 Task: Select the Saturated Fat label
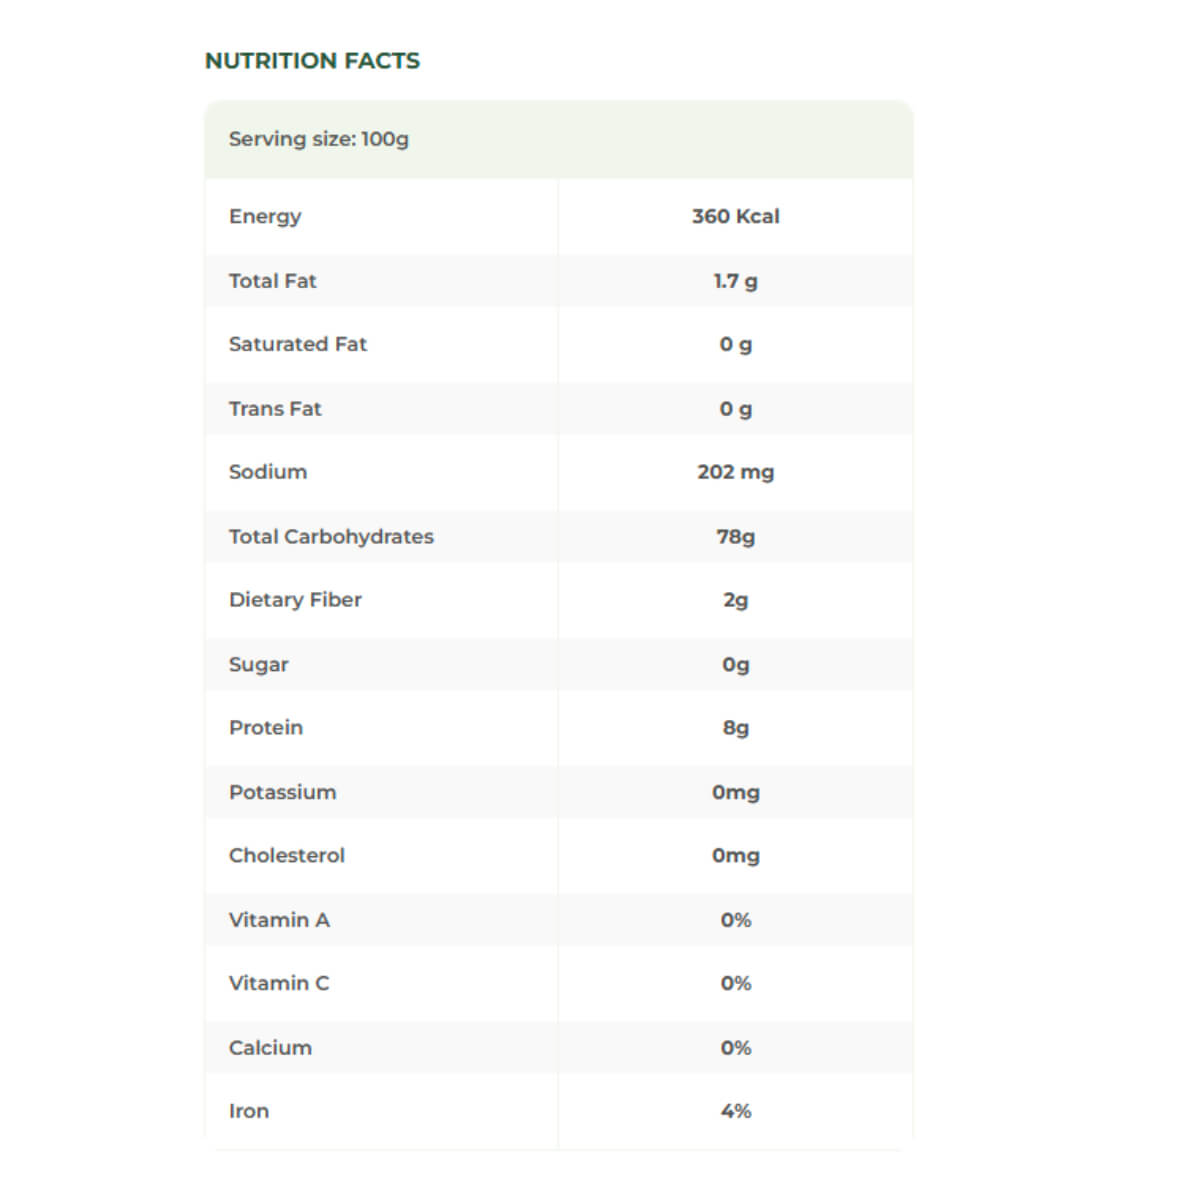(x=298, y=344)
